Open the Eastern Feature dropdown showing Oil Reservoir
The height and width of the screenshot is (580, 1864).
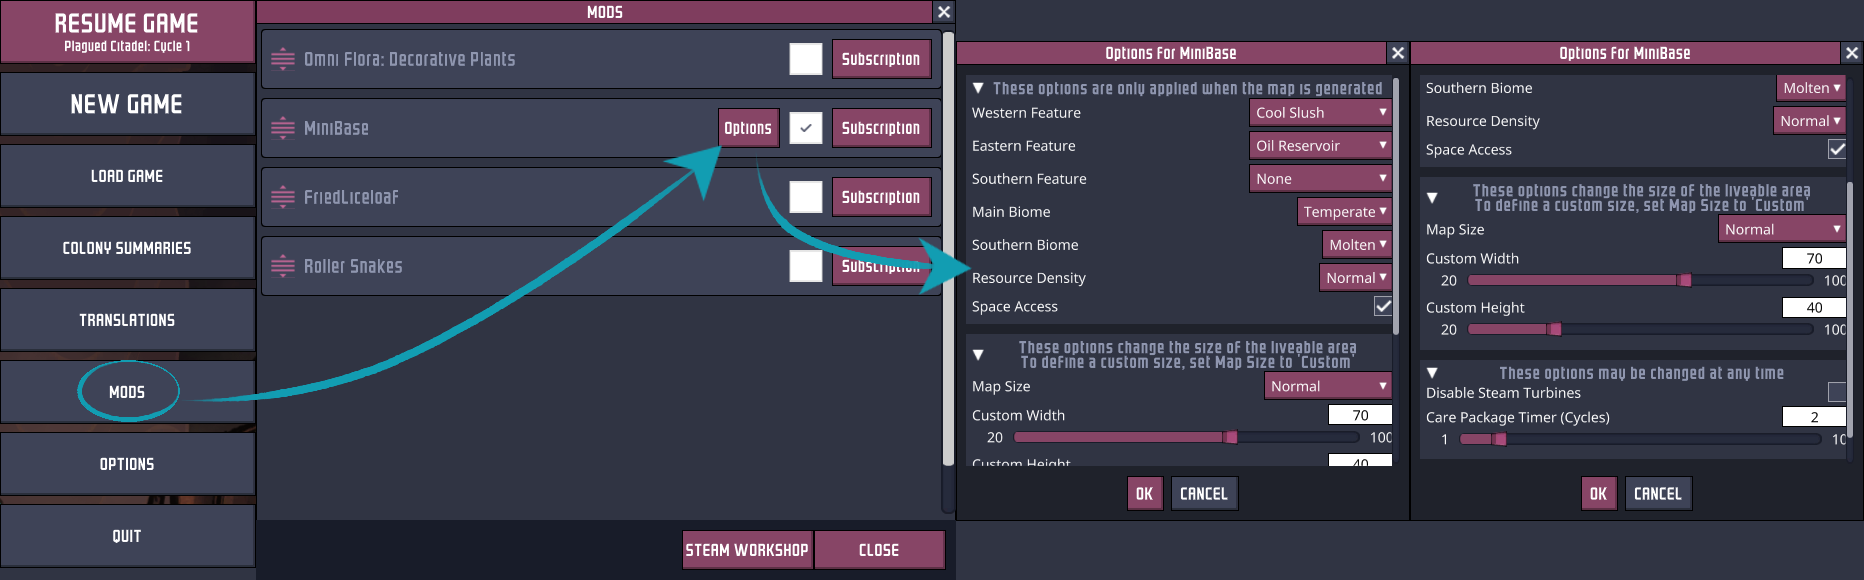pyautogui.click(x=1320, y=146)
